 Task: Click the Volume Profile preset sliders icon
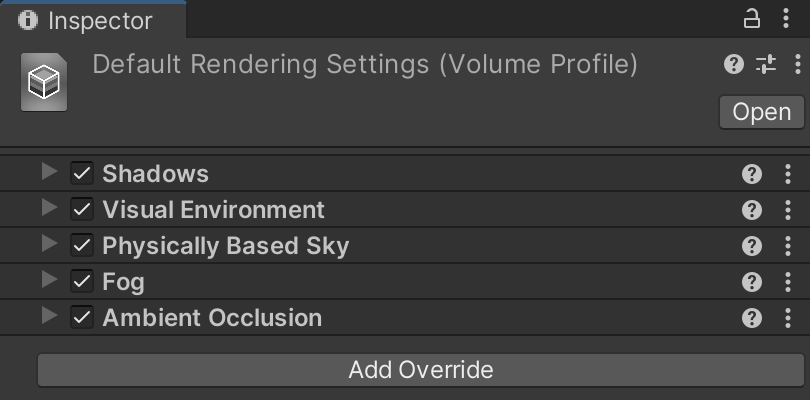point(766,65)
